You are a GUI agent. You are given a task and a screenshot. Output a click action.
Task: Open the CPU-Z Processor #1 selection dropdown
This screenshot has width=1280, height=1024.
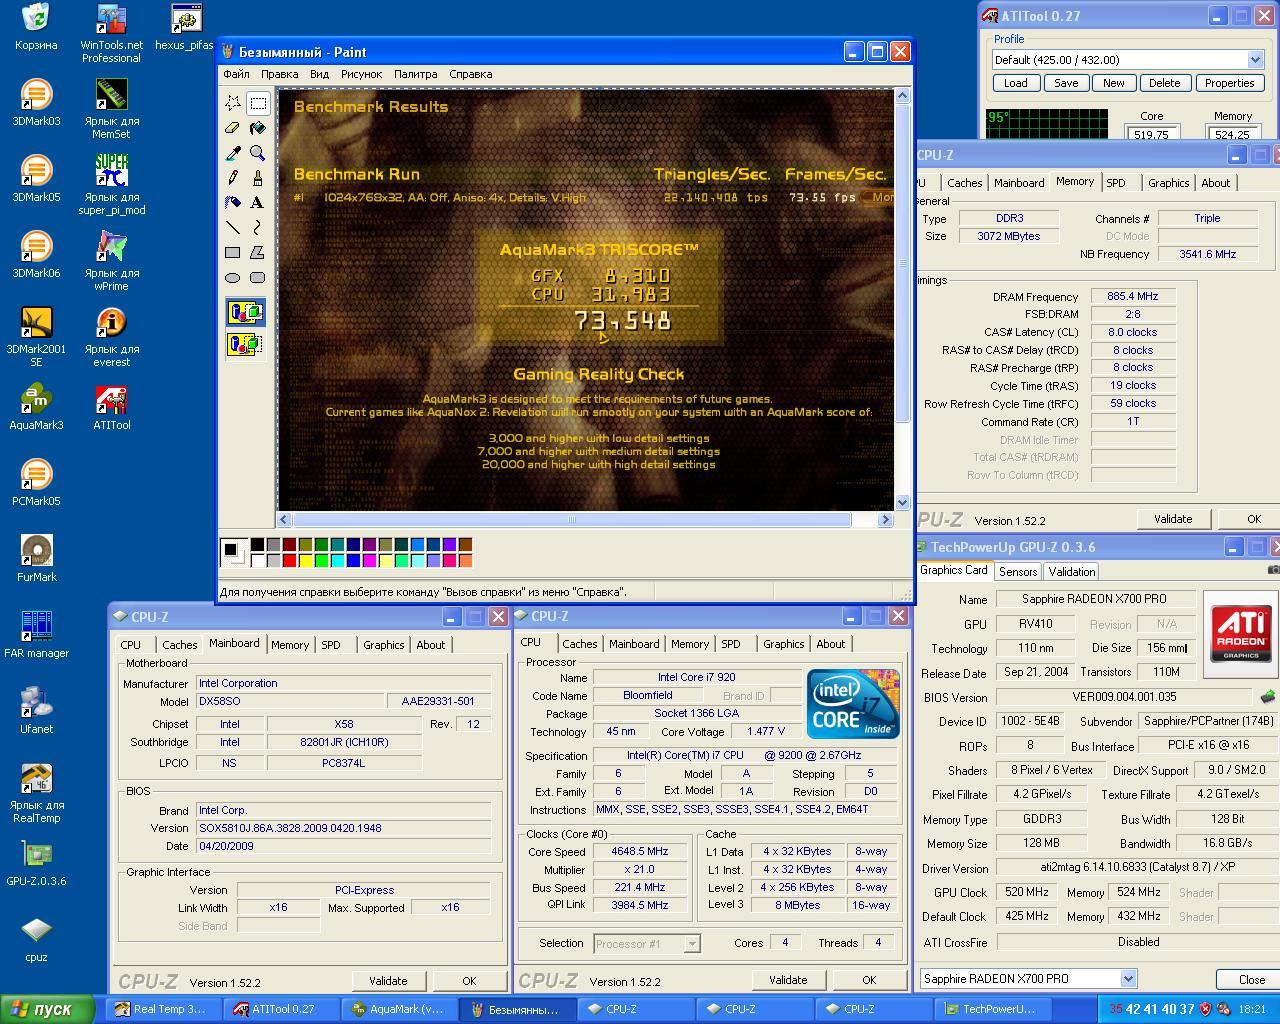point(691,943)
